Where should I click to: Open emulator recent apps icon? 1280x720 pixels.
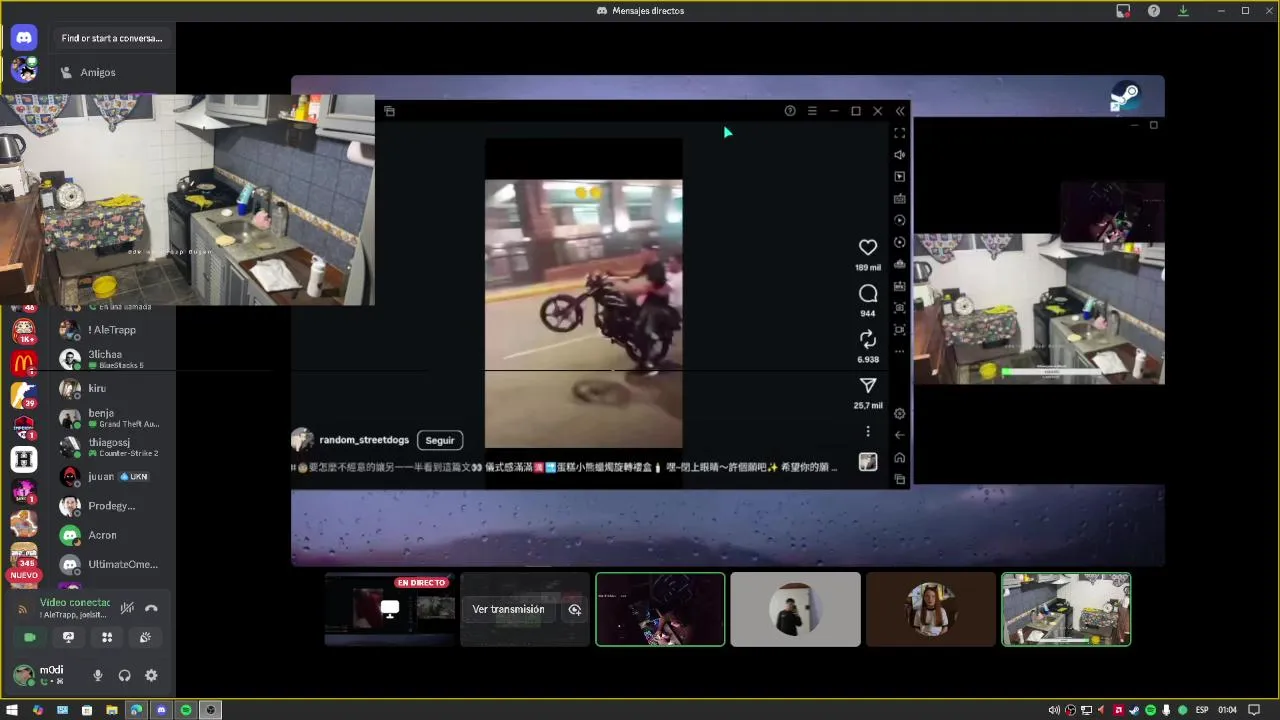tap(900, 480)
